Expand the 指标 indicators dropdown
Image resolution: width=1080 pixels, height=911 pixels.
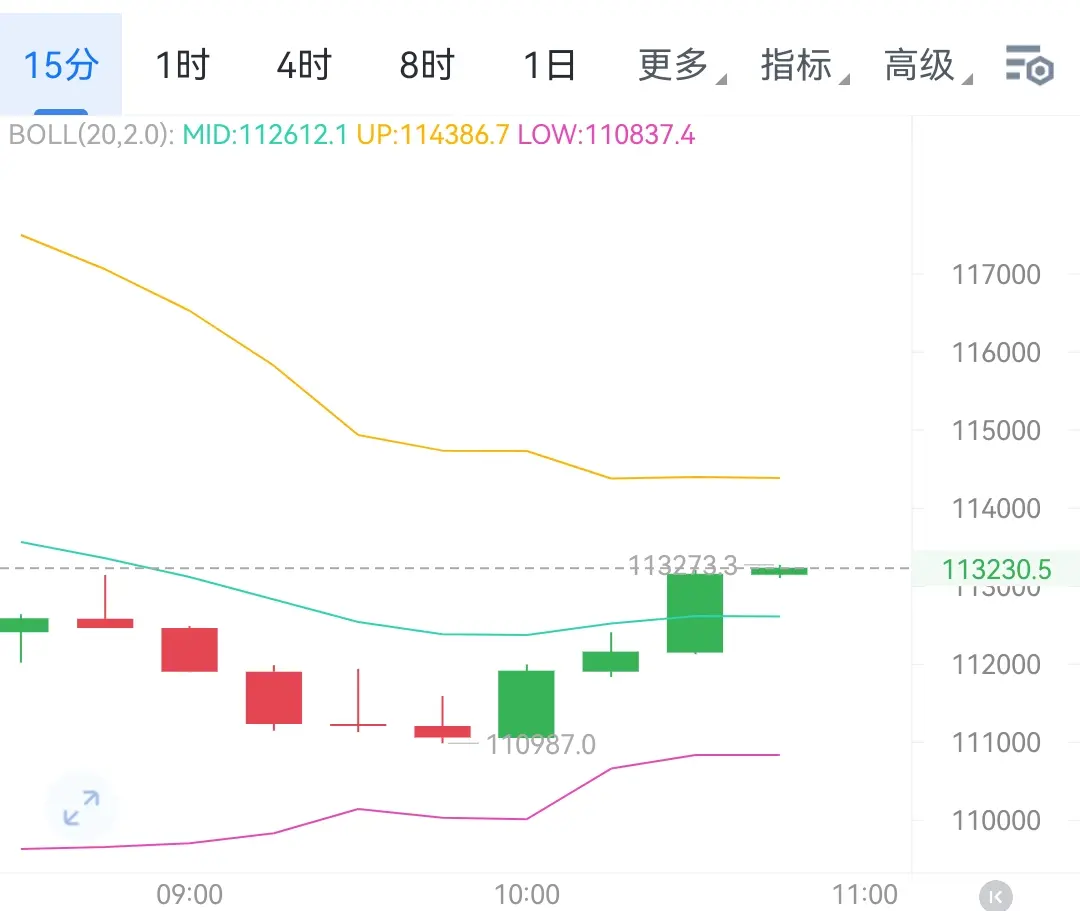798,66
